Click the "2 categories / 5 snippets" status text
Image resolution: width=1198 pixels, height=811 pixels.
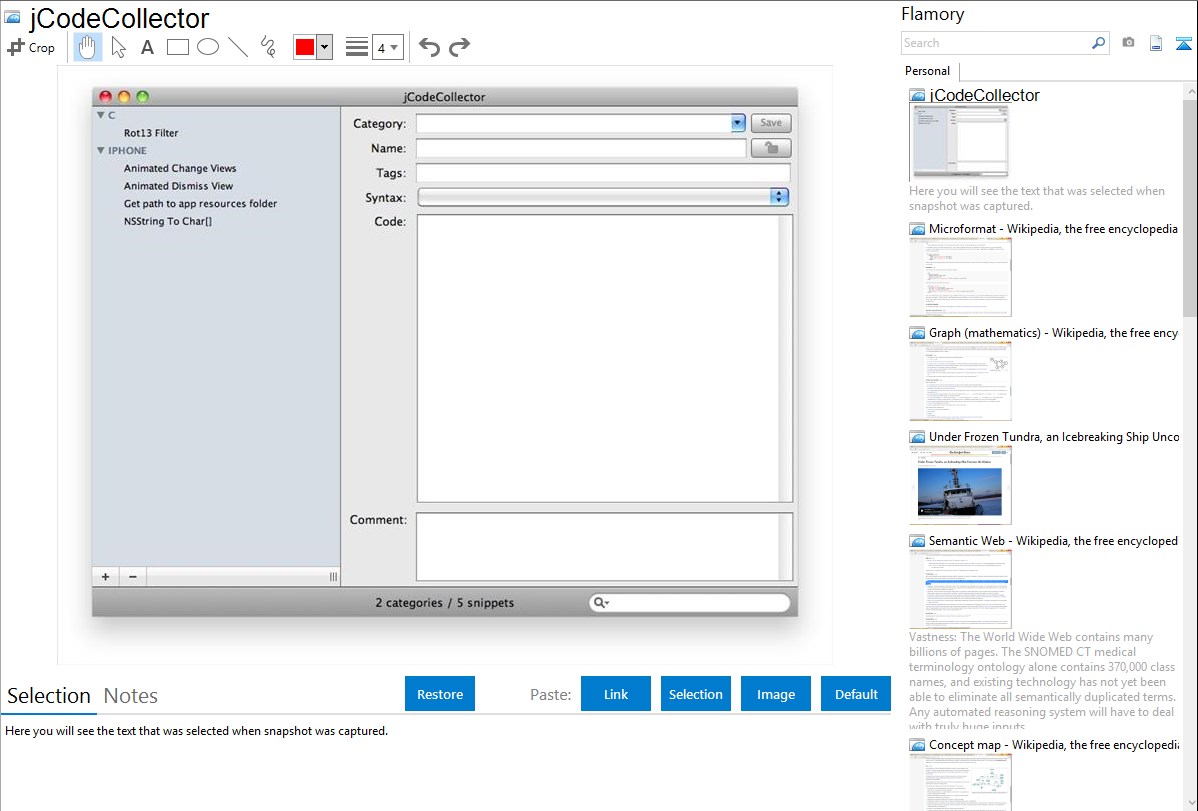click(x=445, y=603)
